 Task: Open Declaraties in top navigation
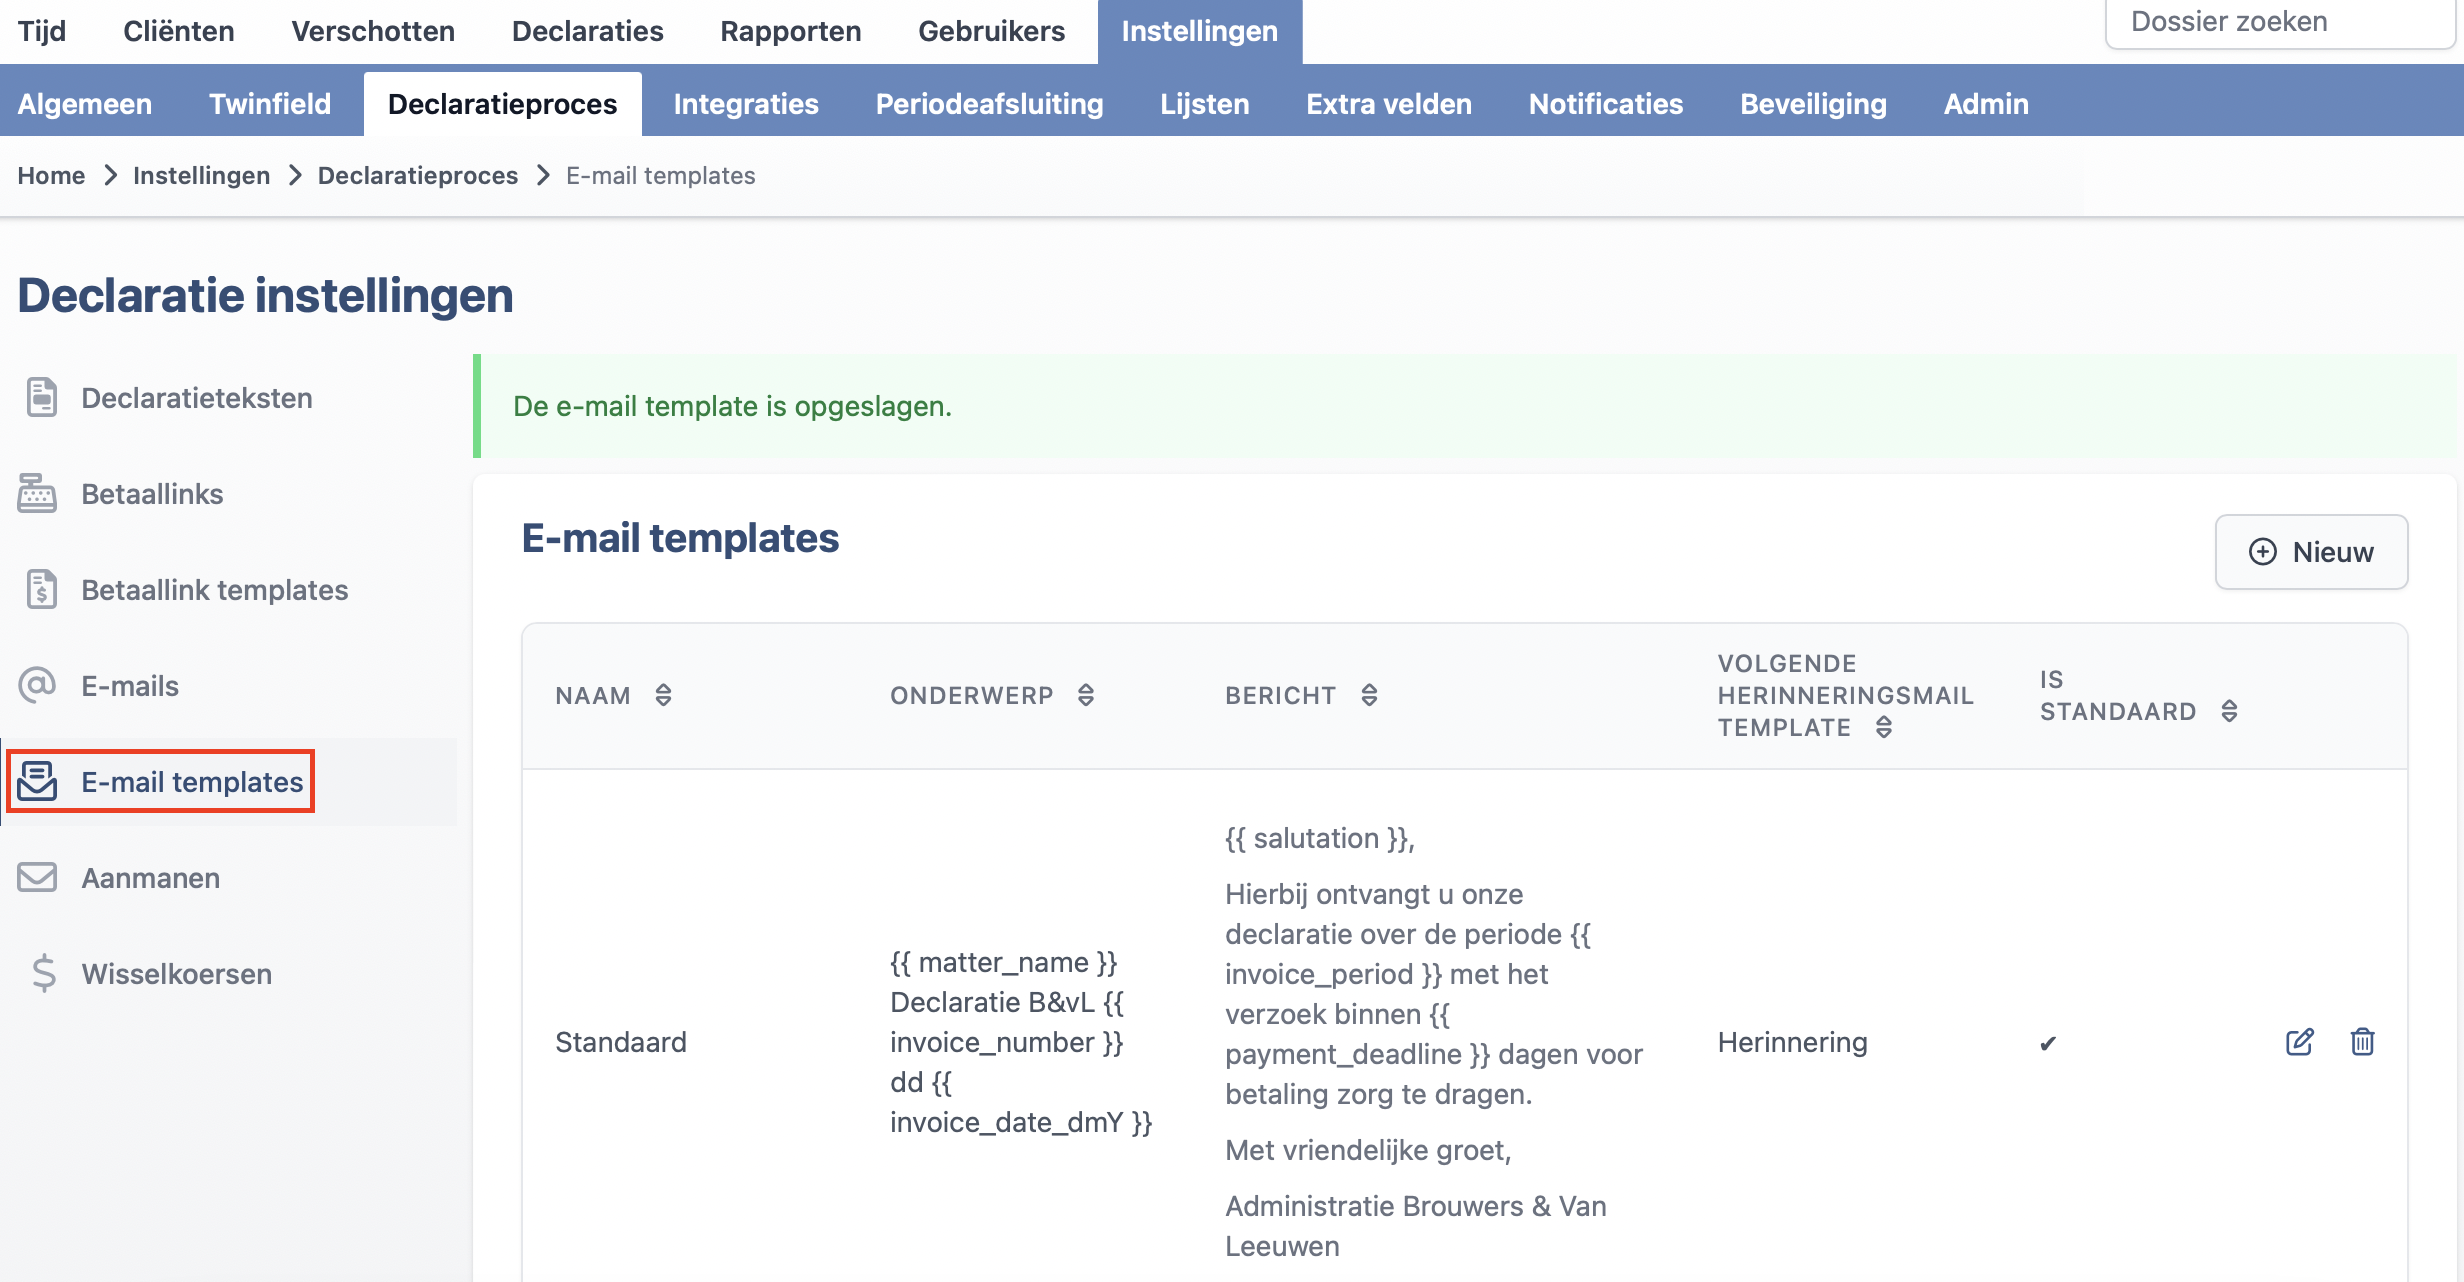[x=588, y=31]
